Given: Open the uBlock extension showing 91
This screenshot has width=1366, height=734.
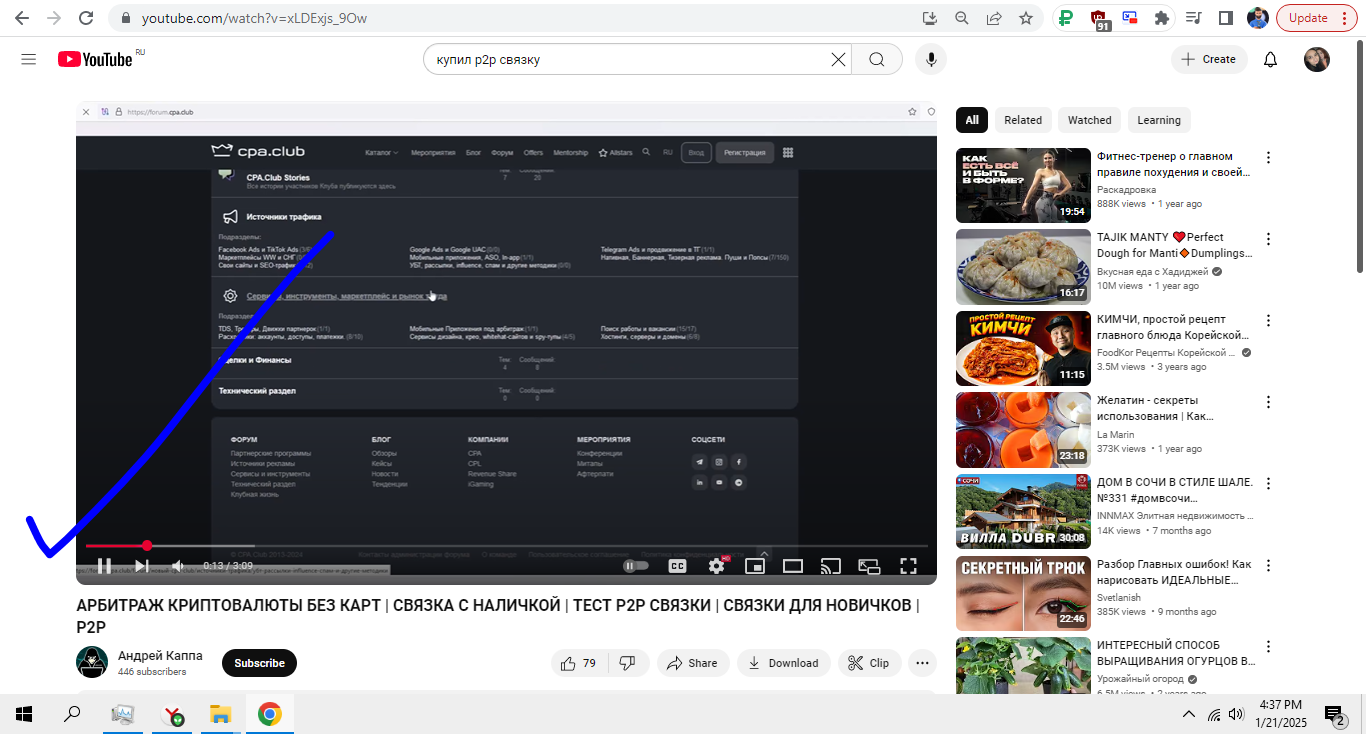Looking at the screenshot, I should click(x=1100, y=19).
